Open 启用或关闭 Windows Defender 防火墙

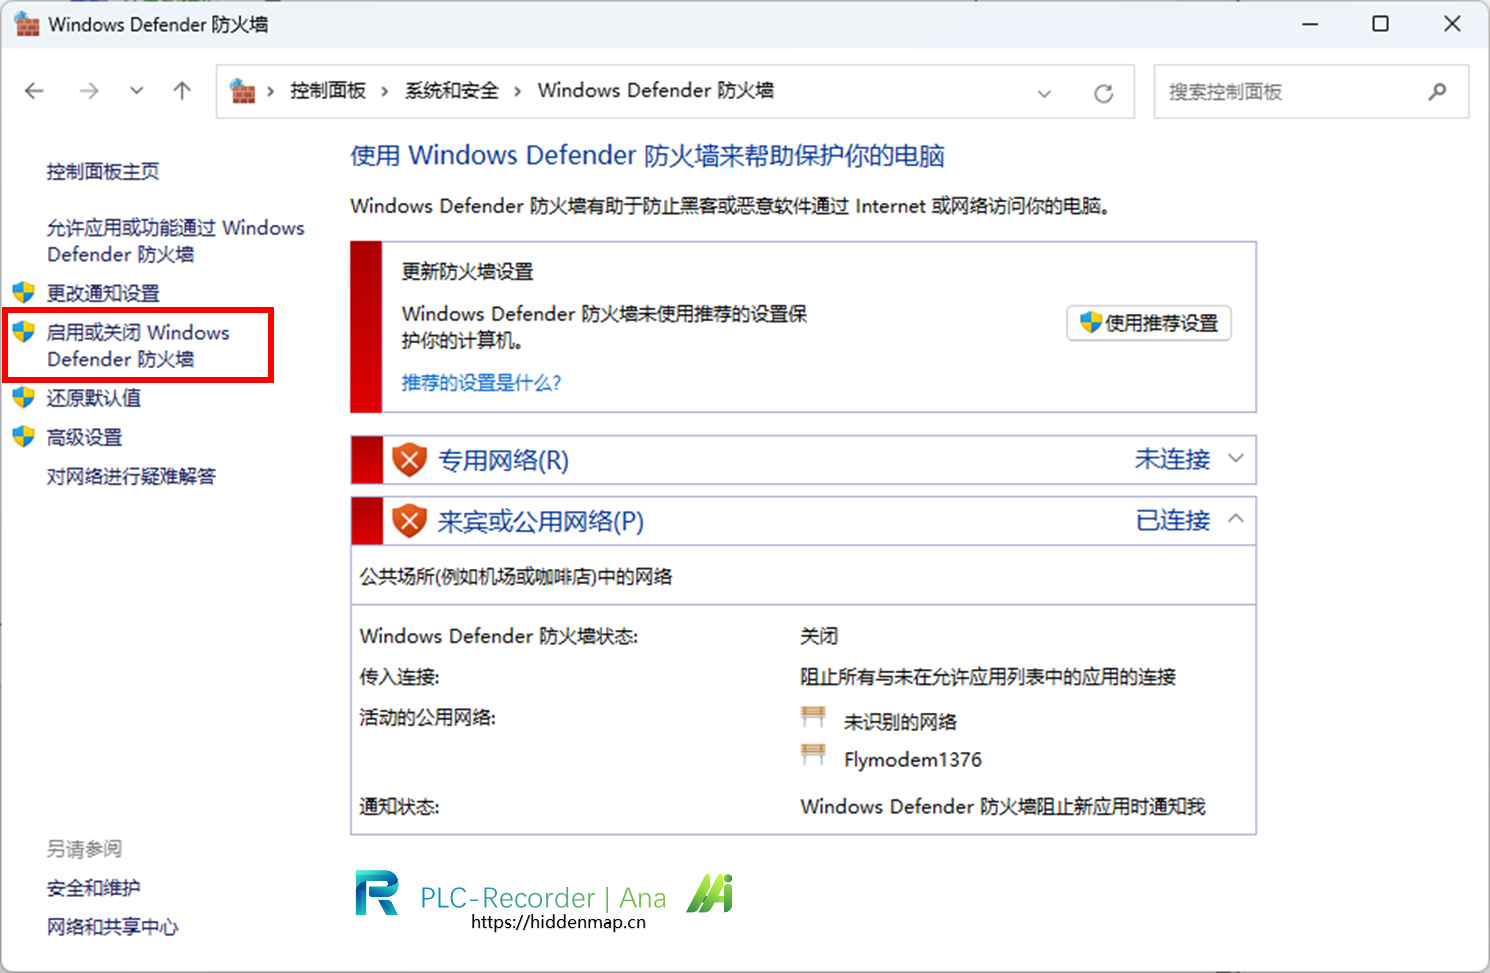138,345
